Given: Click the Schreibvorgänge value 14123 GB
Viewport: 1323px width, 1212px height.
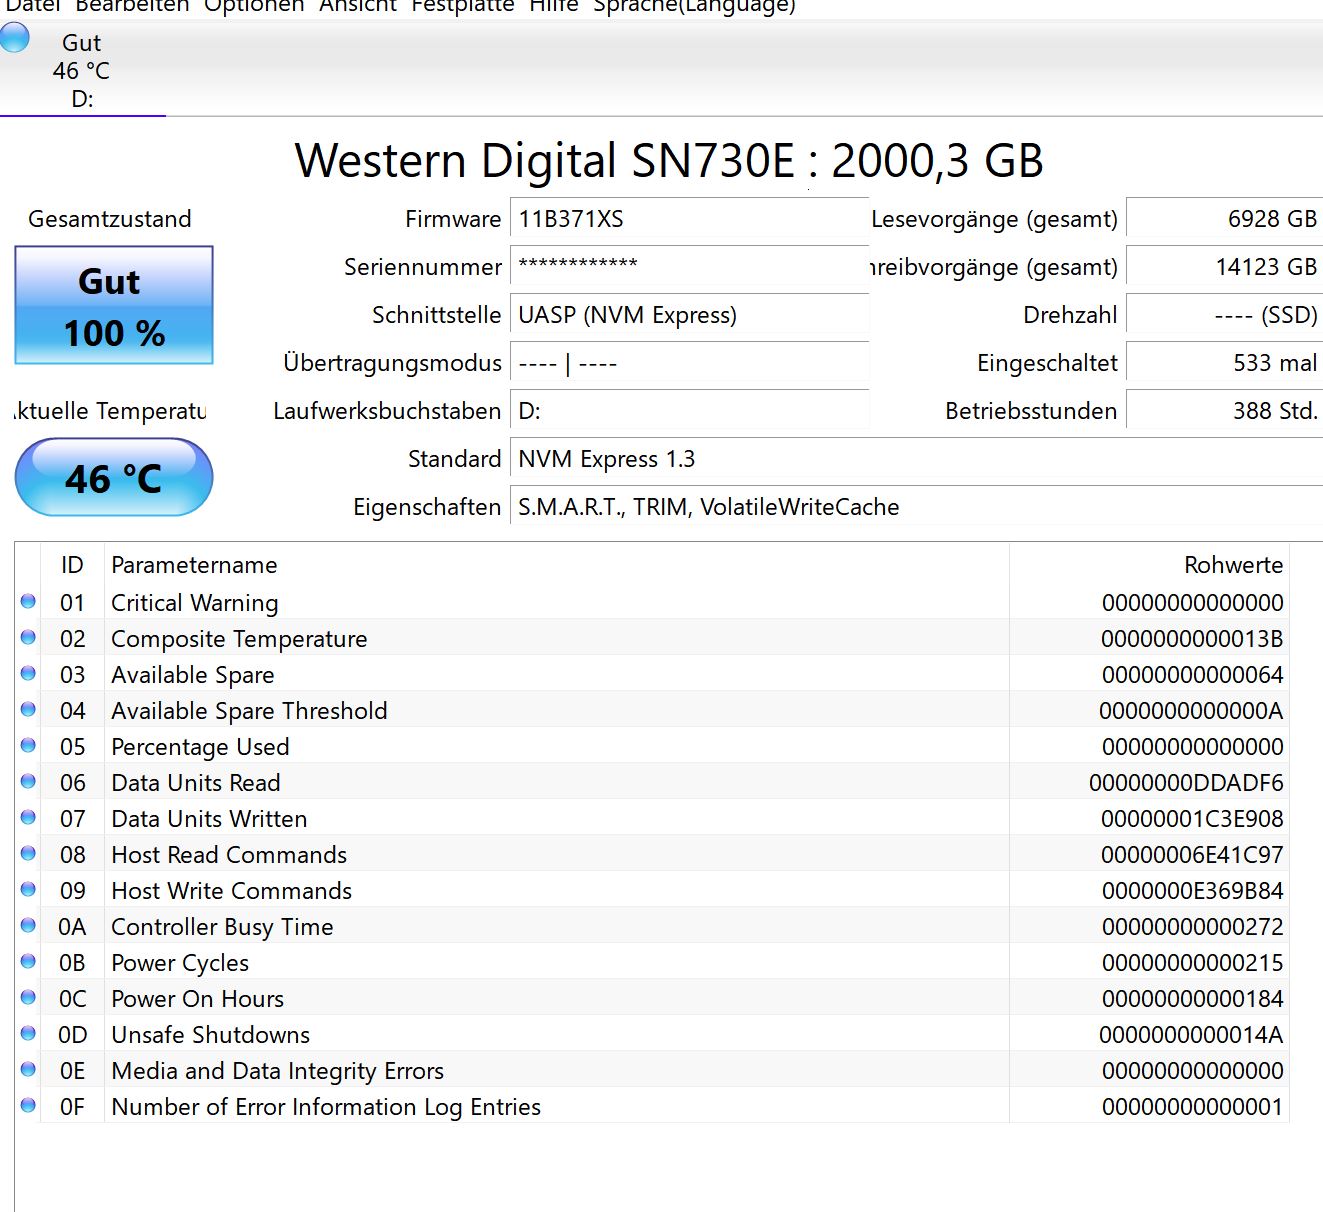Looking at the screenshot, I should [1224, 267].
